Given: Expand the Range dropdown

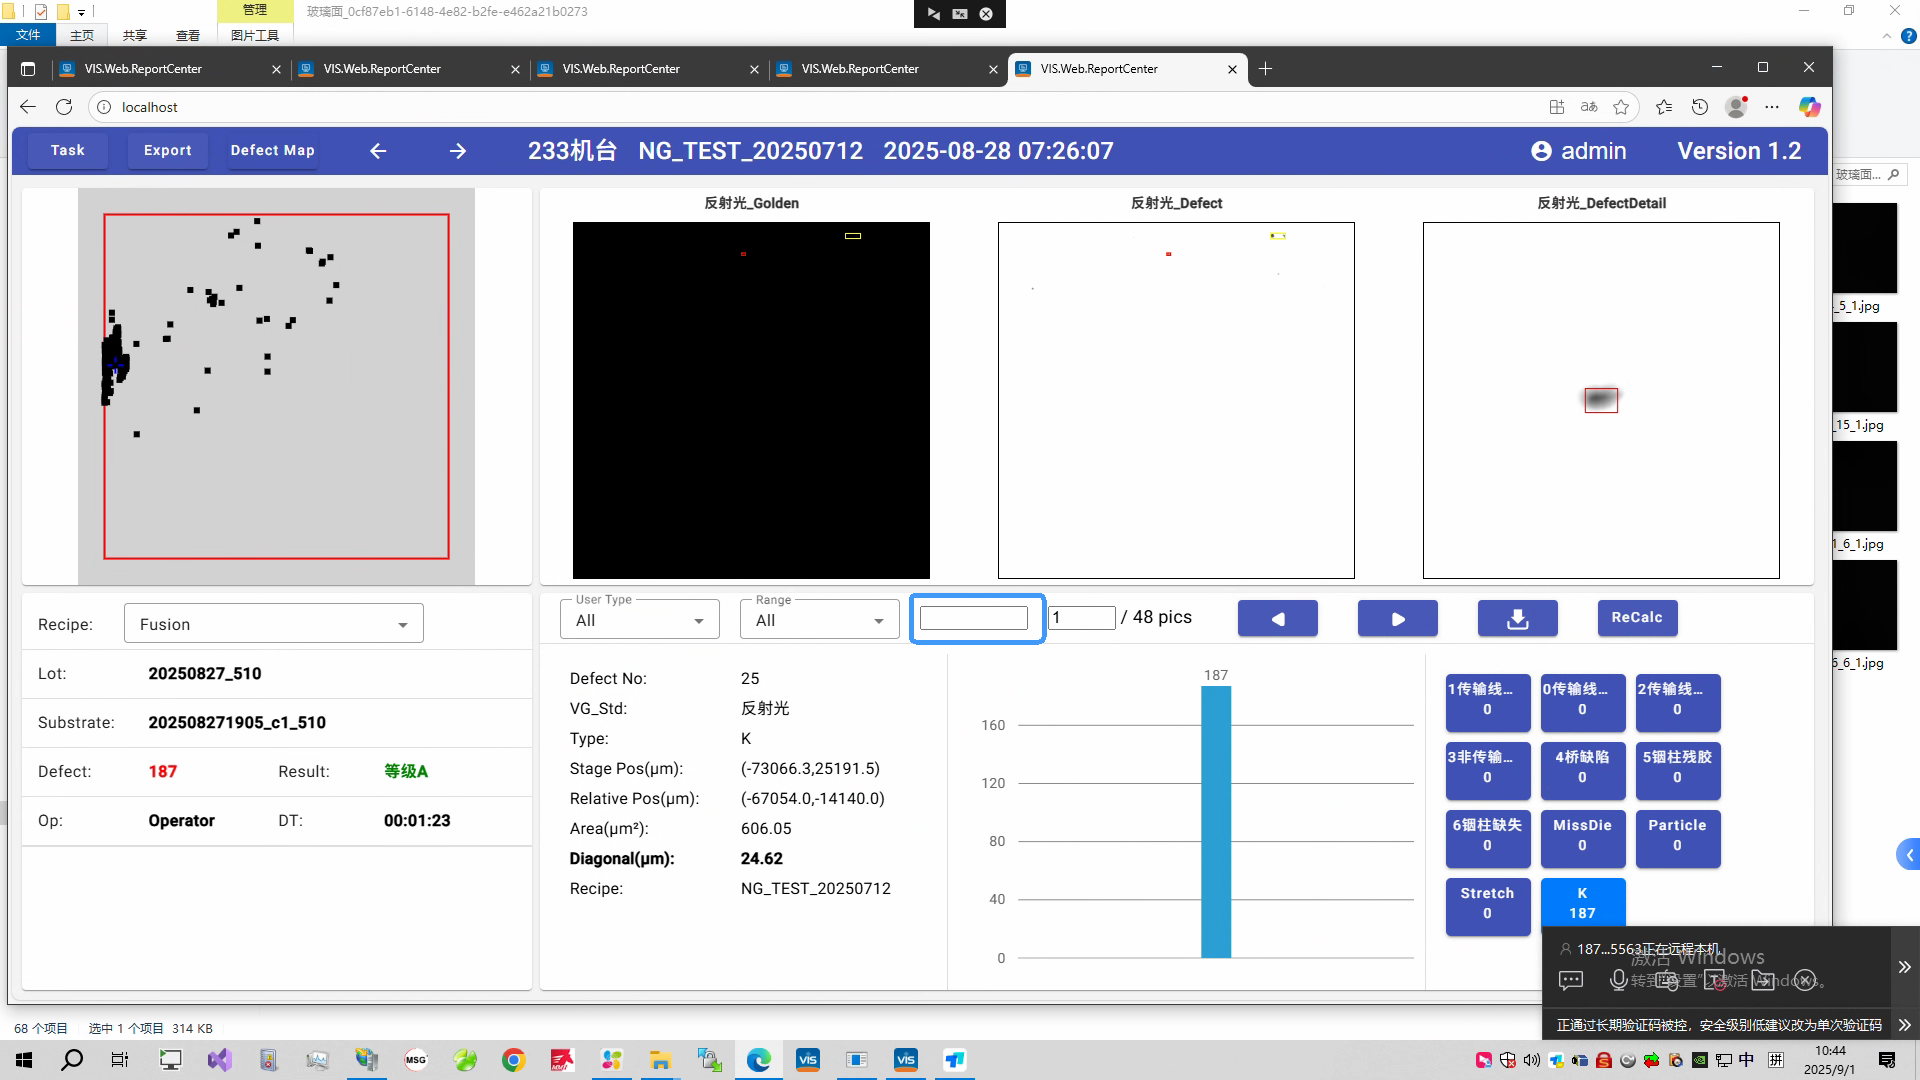Looking at the screenshot, I should coord(819,620).
